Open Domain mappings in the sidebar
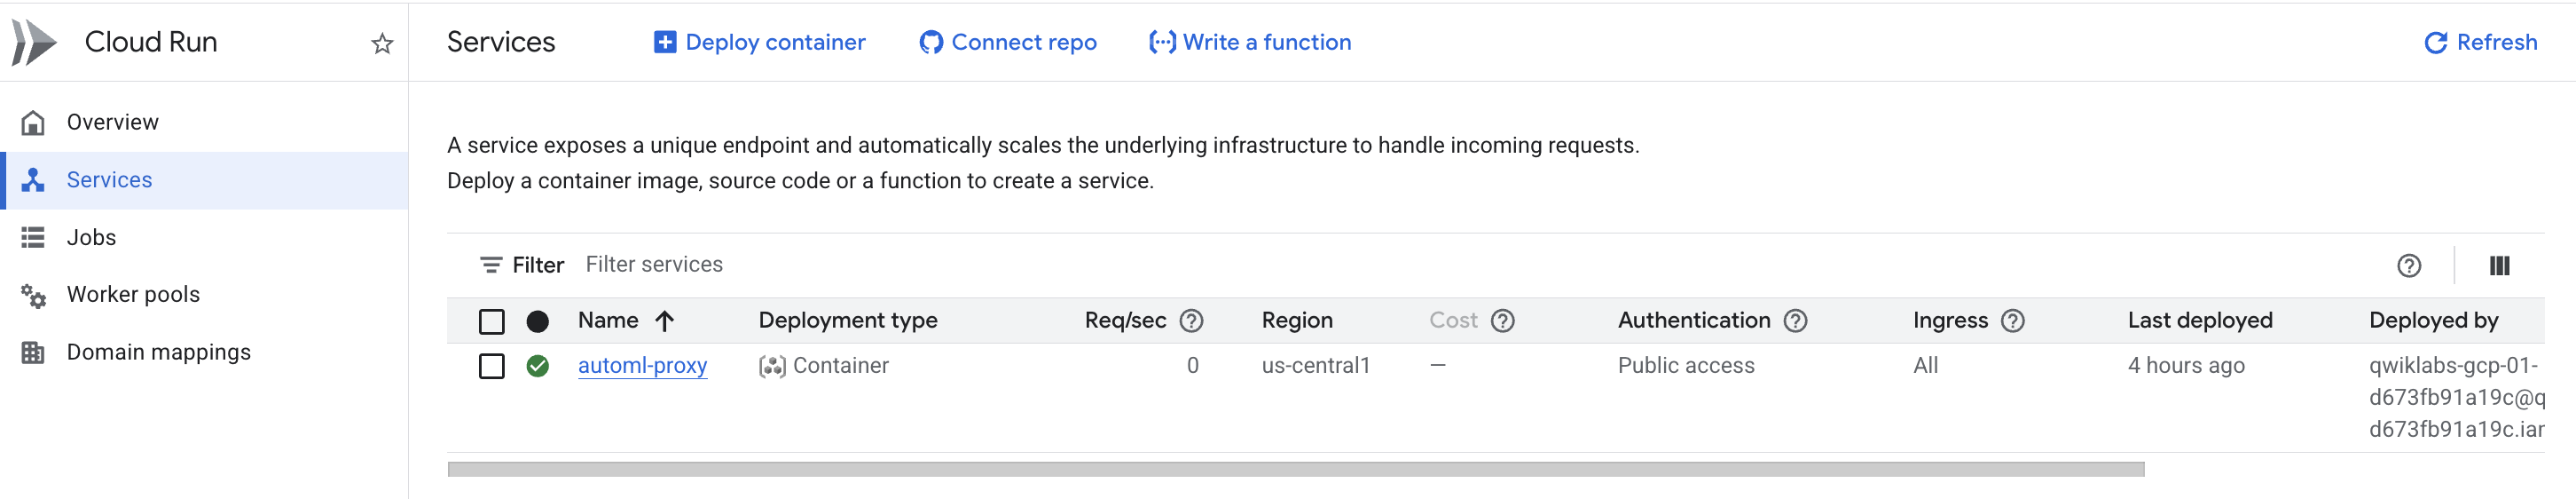This screenshot has height=499, width=2576. pyautogui.click(x=158, y=352)
